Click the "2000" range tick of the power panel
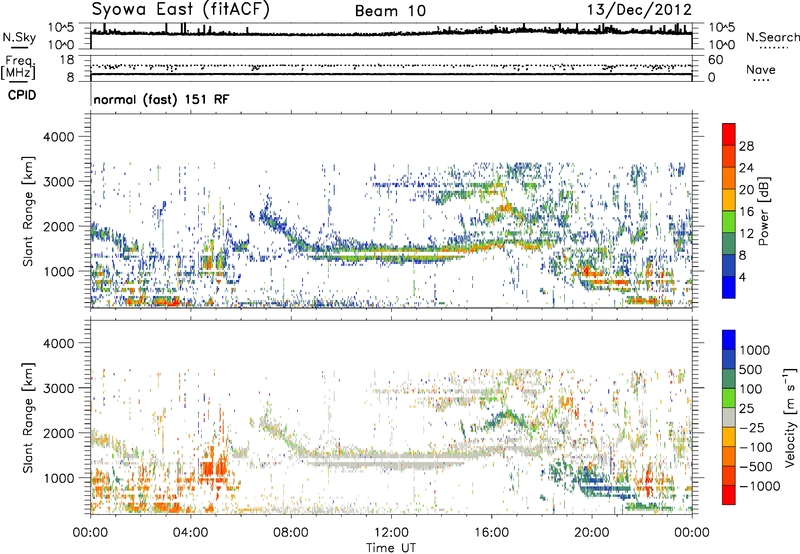 58,226
